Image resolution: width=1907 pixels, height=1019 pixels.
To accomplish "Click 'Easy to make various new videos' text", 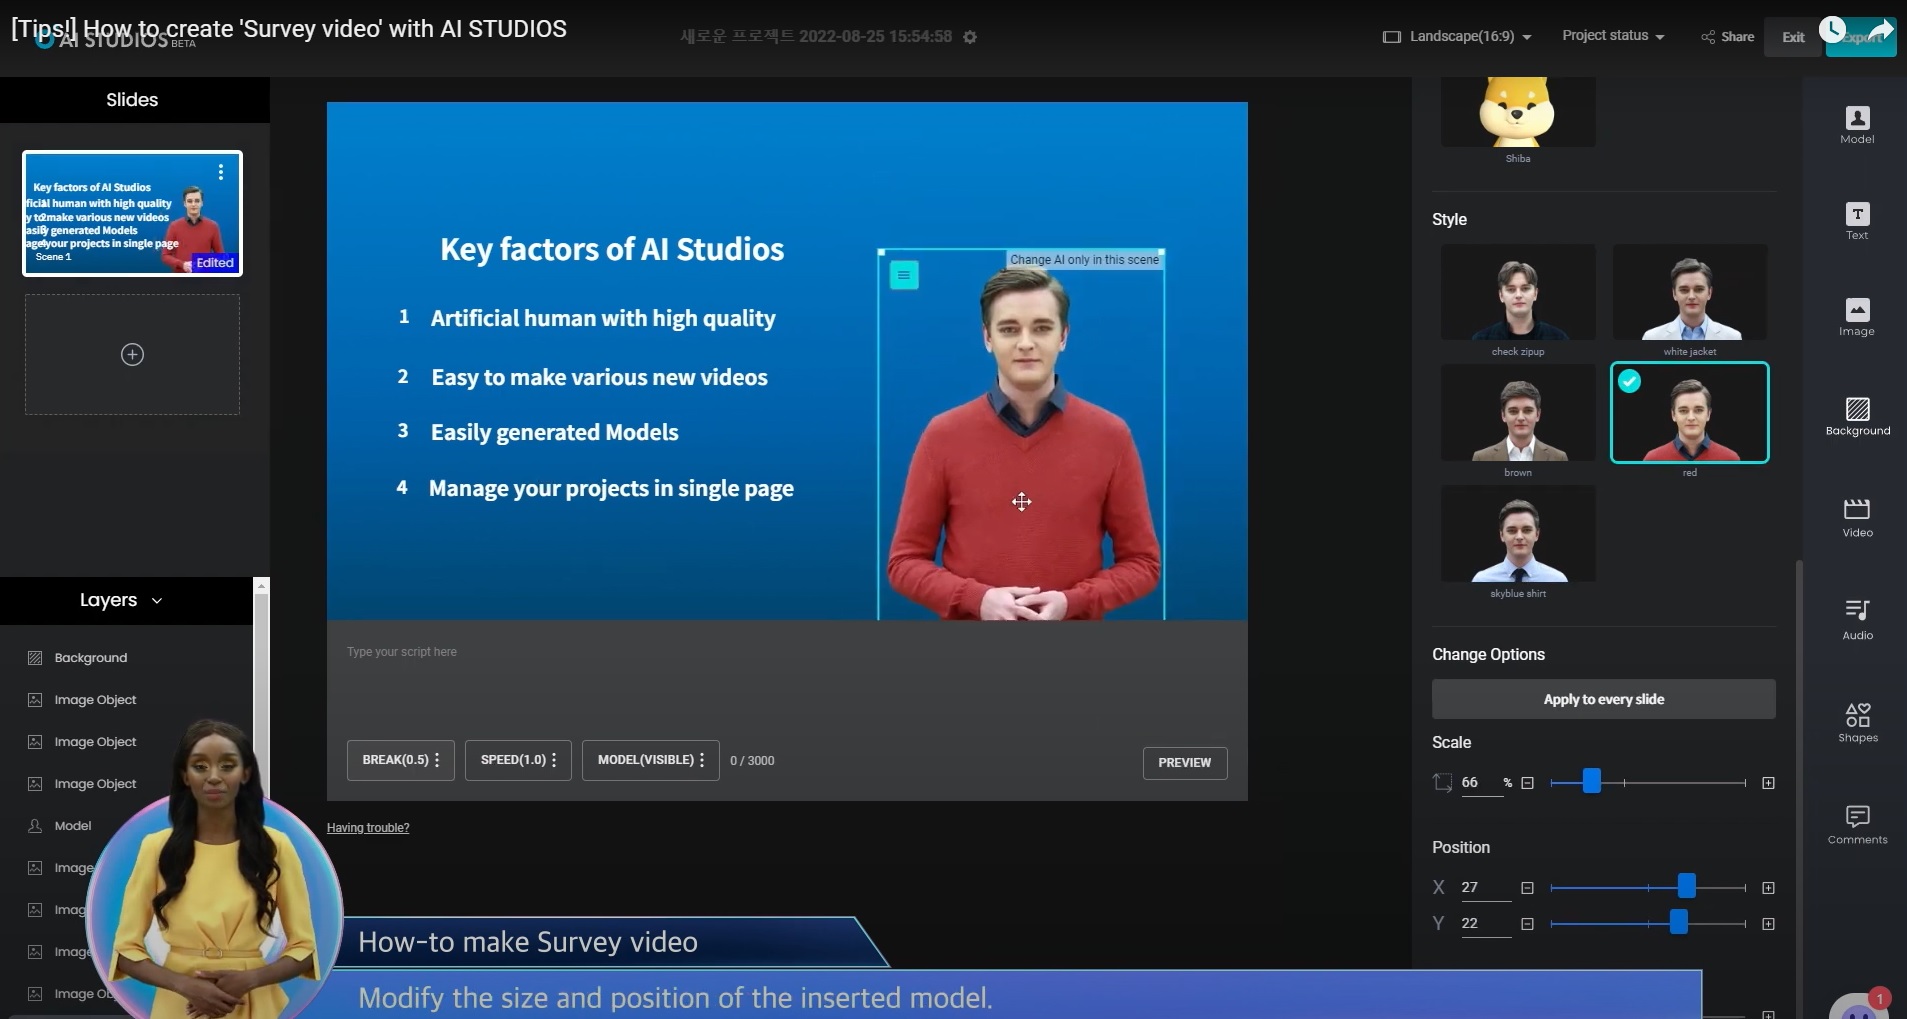I will point(599,378).
